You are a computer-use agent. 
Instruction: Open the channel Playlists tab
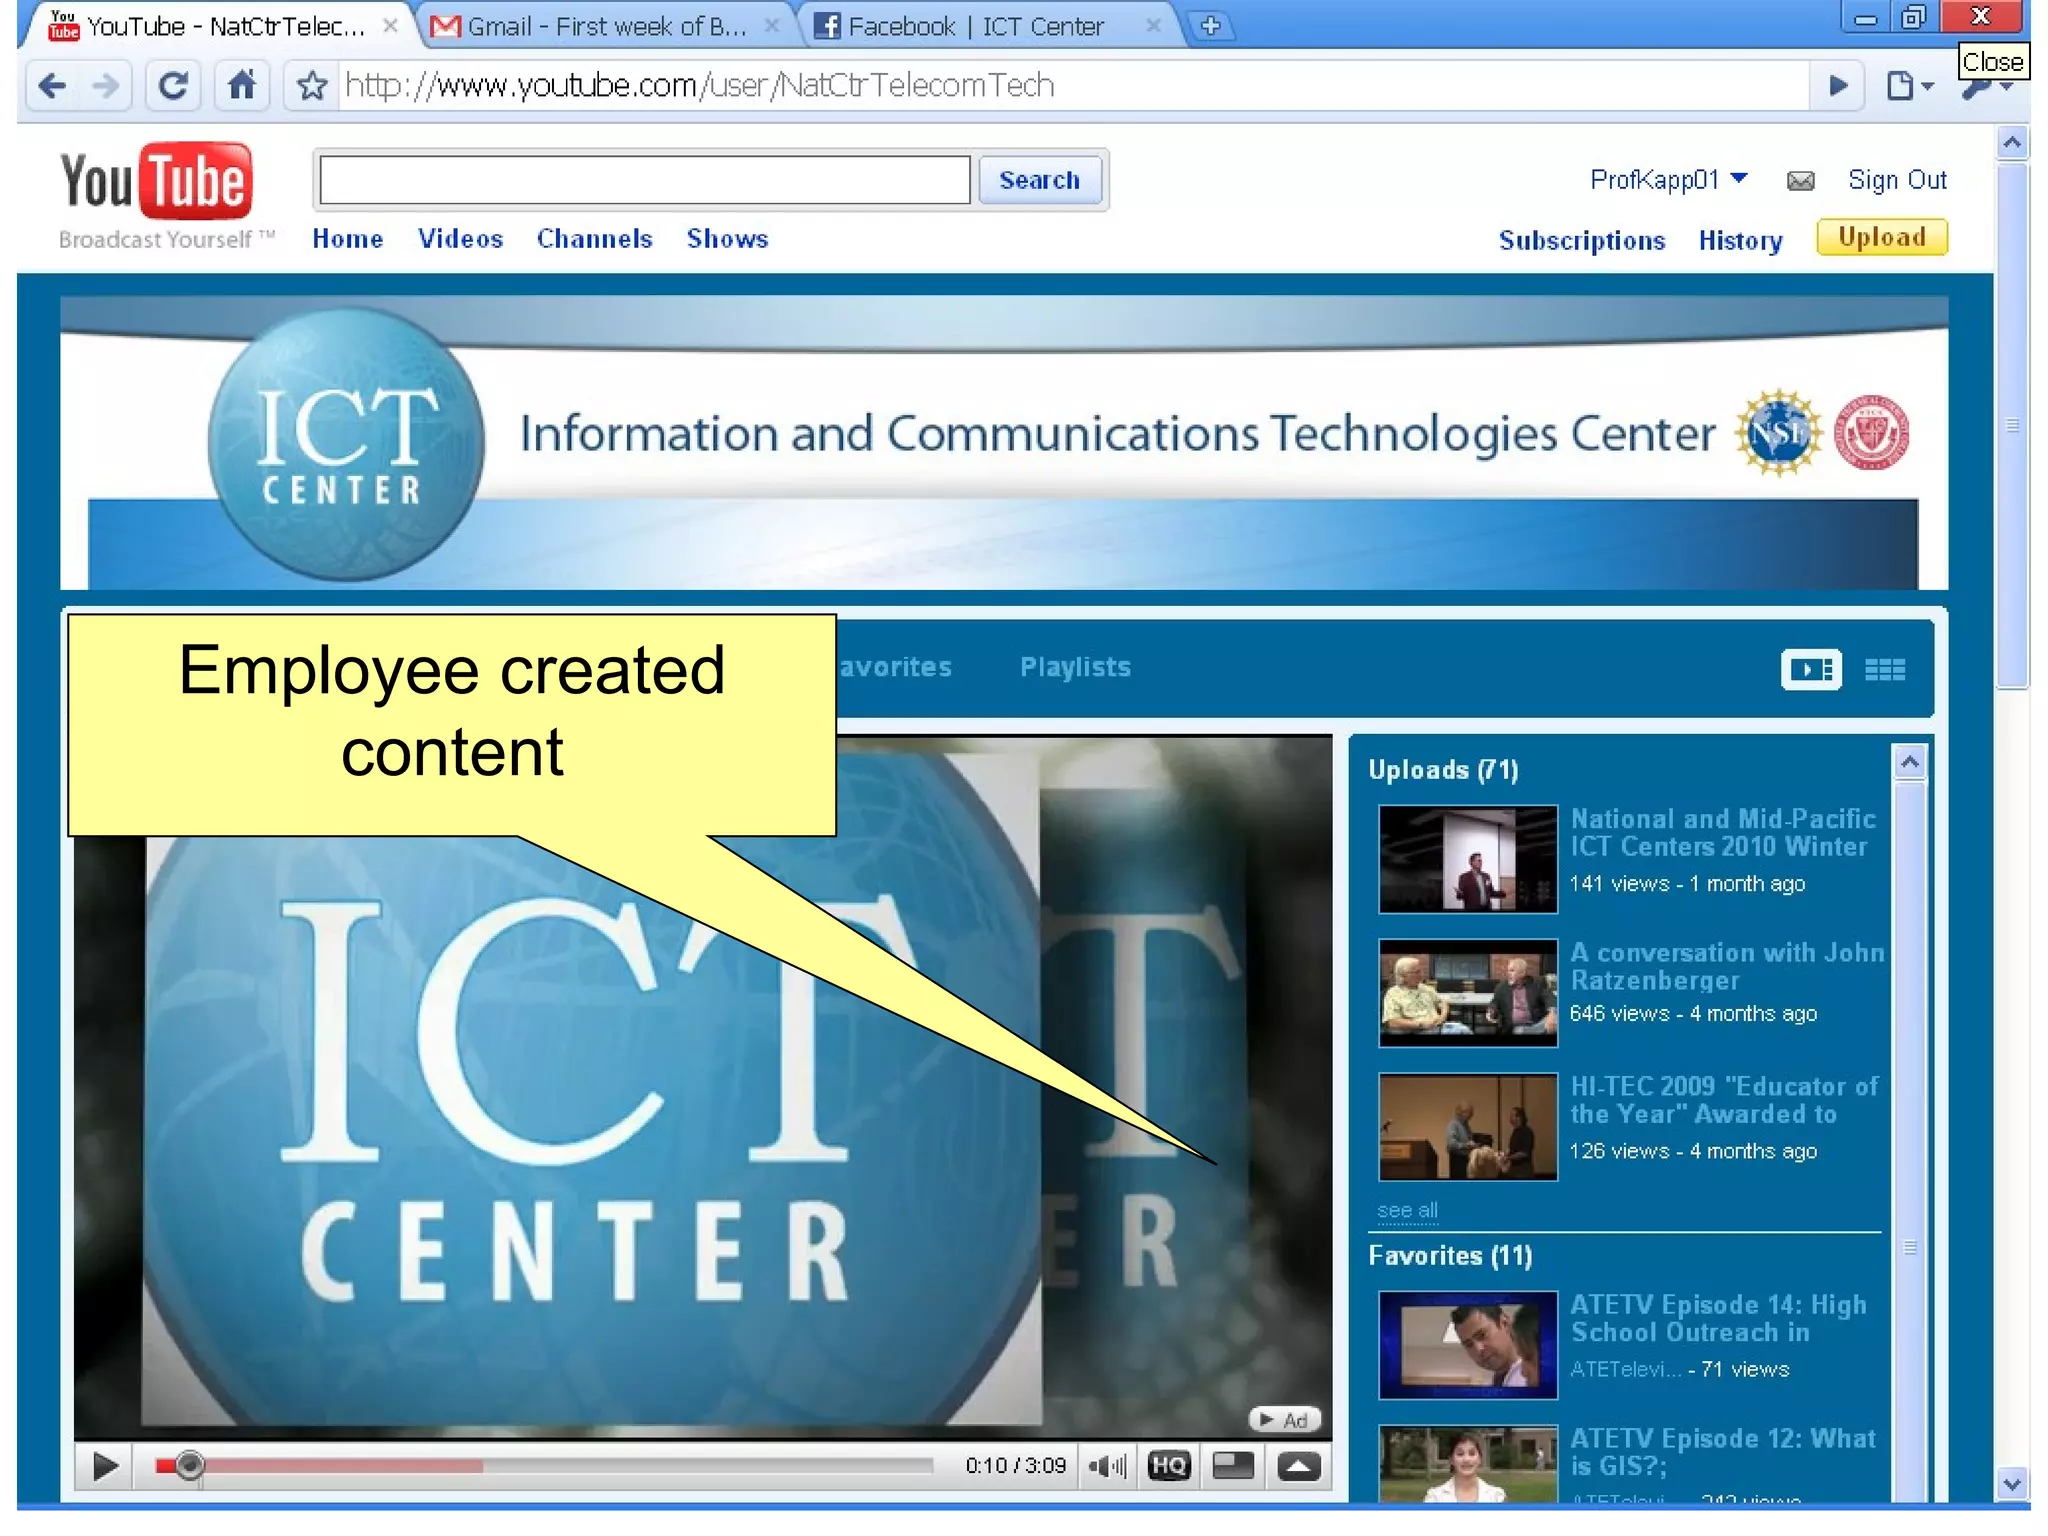(x=1075, y=667)
